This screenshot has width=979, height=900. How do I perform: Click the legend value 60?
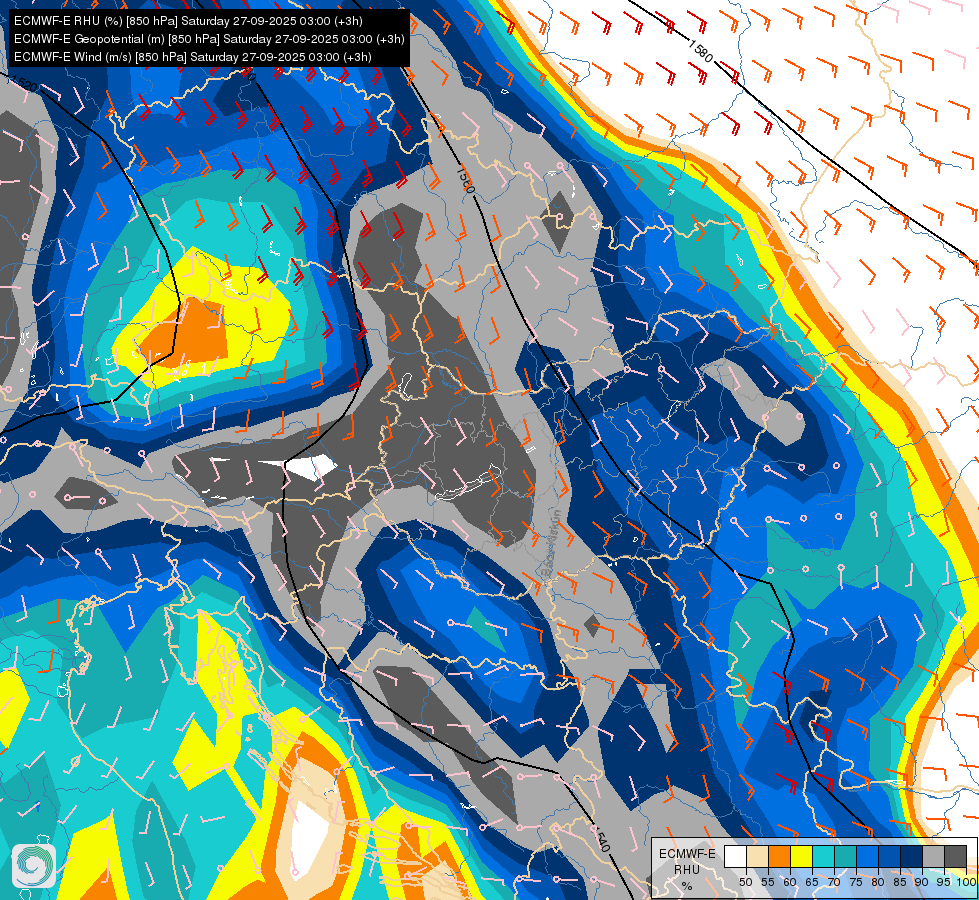click(x=790, y=882)
